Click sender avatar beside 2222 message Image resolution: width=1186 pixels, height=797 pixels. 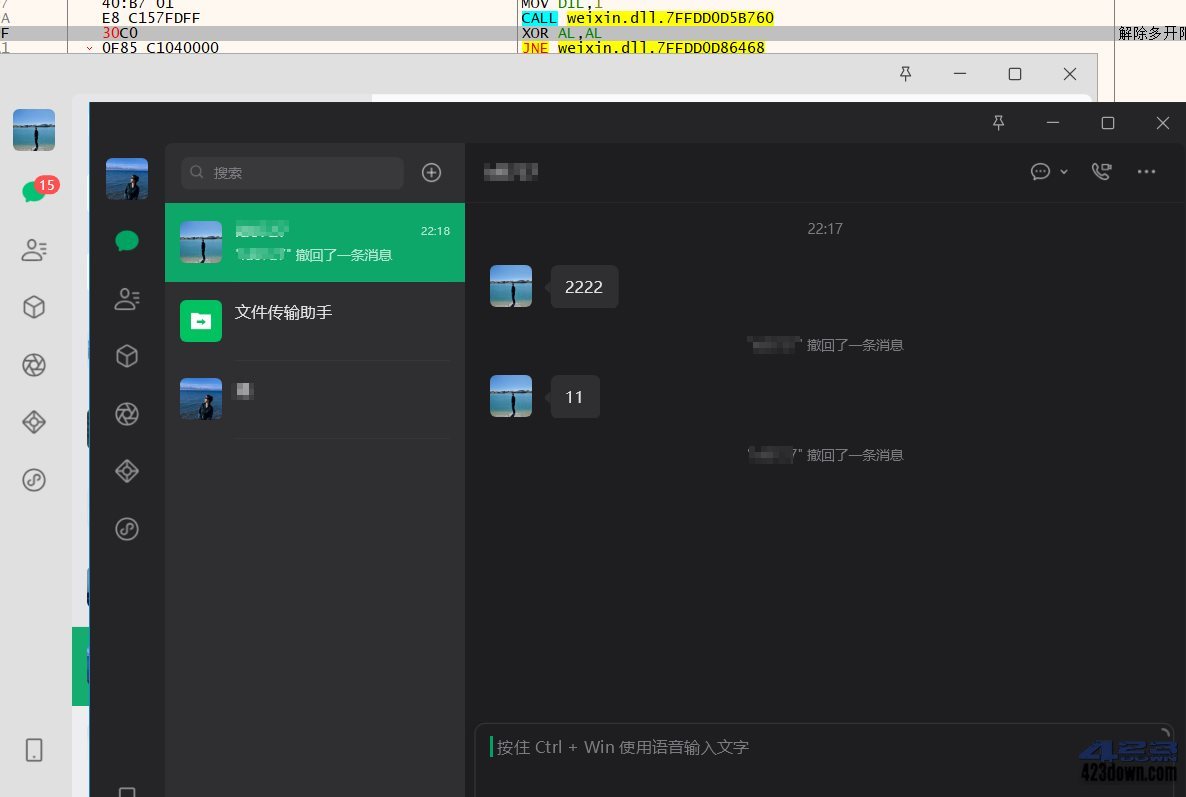click(511, 286)
